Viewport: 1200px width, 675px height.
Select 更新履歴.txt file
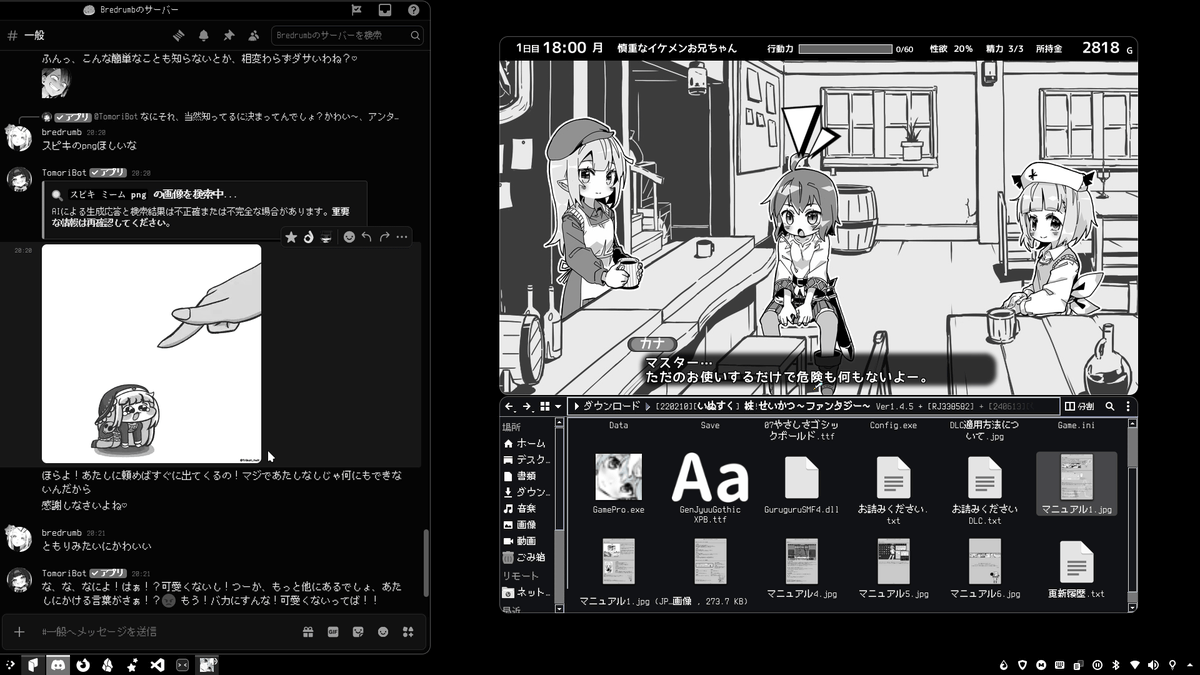pos(1077,569)
